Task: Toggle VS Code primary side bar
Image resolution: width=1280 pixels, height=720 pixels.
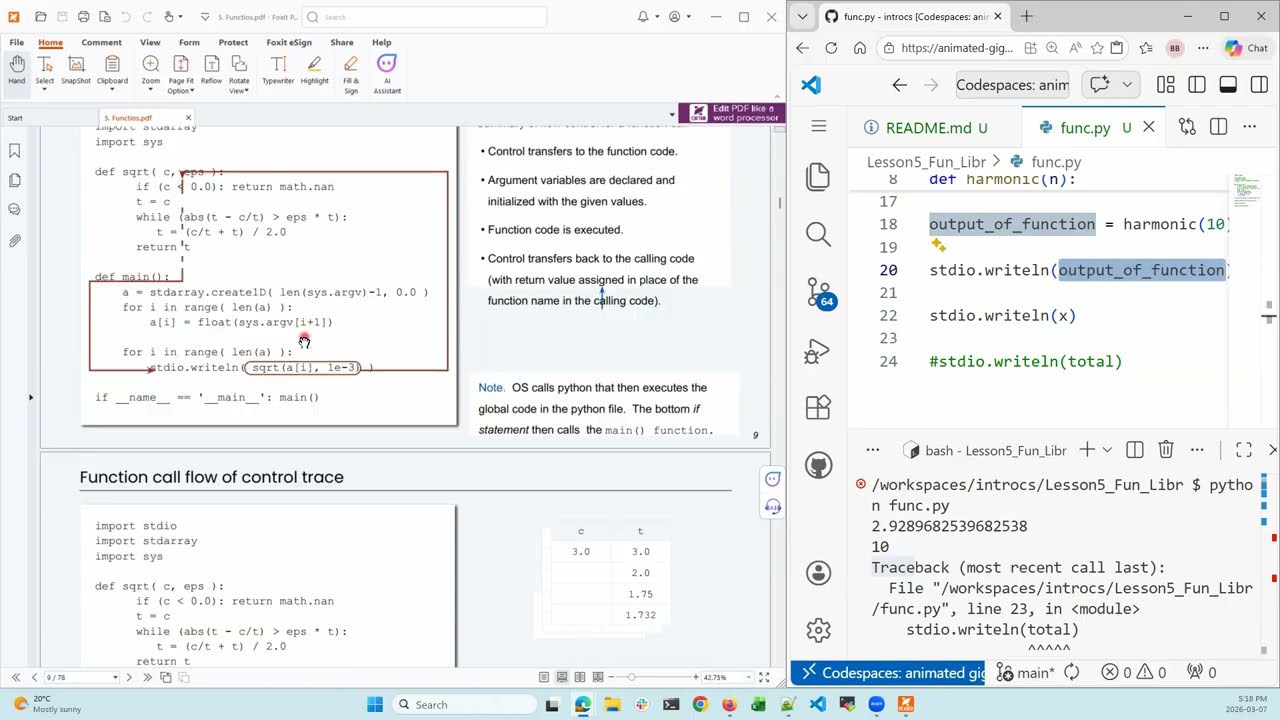Action: tap(1197, 85)
